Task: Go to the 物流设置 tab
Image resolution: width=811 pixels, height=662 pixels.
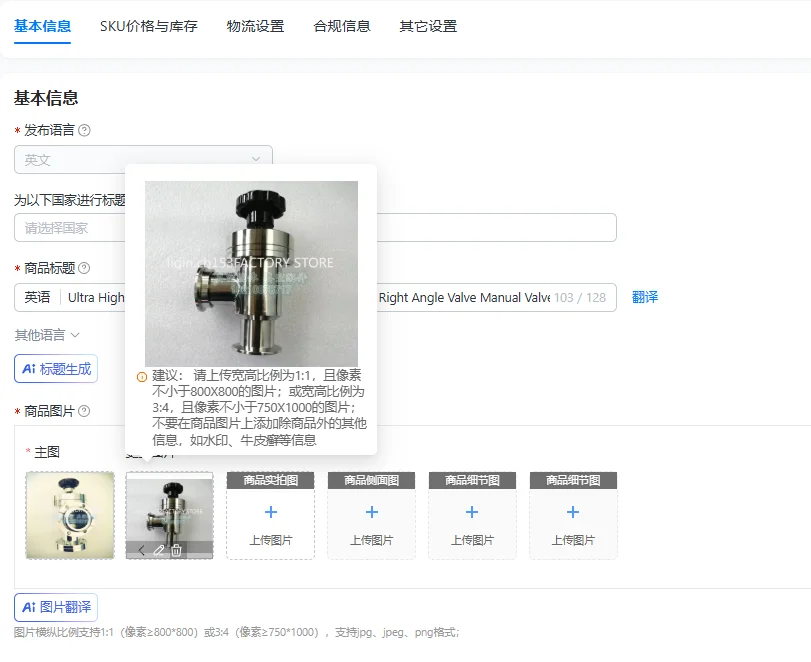Action: click(x=255, y=26)
